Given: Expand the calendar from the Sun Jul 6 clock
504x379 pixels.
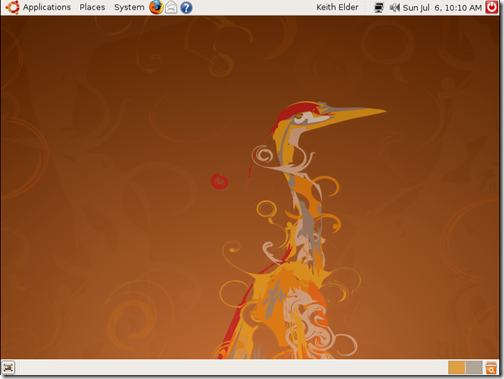Looking at the screenshot, I should click(442, 8).
